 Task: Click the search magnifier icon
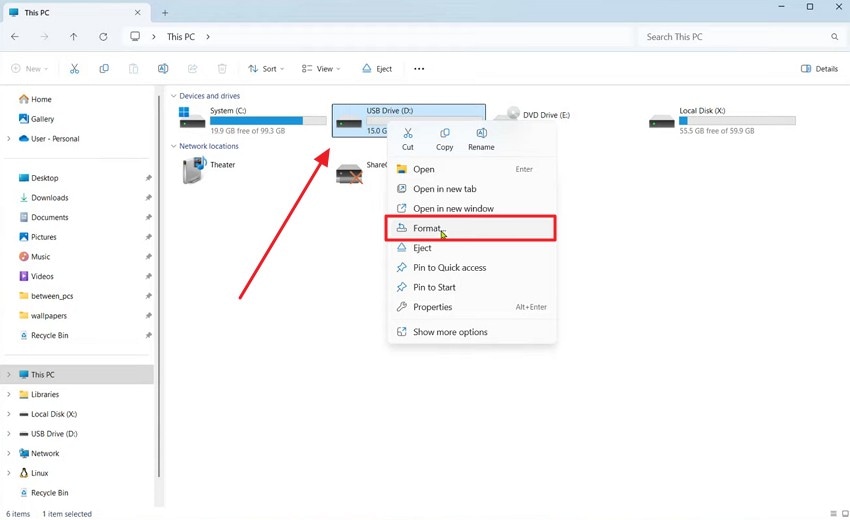834,37
